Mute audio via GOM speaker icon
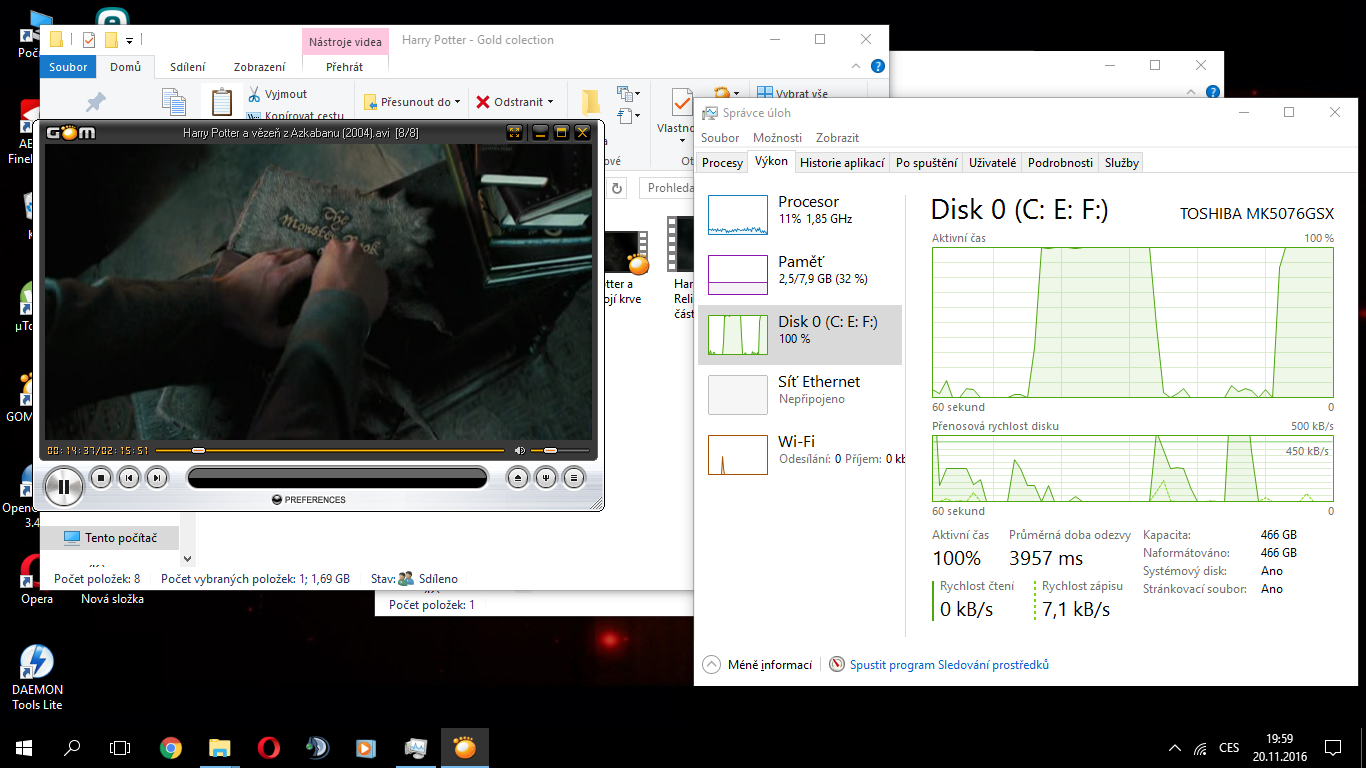The width and height of the screenshot is (1366, 768). click(x=519, y=451)
